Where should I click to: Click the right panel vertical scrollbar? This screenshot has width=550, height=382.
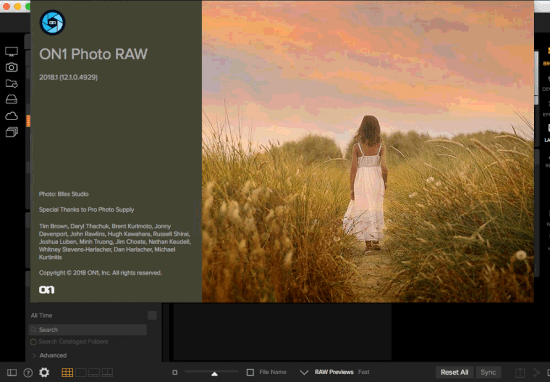tap(536, 78)
